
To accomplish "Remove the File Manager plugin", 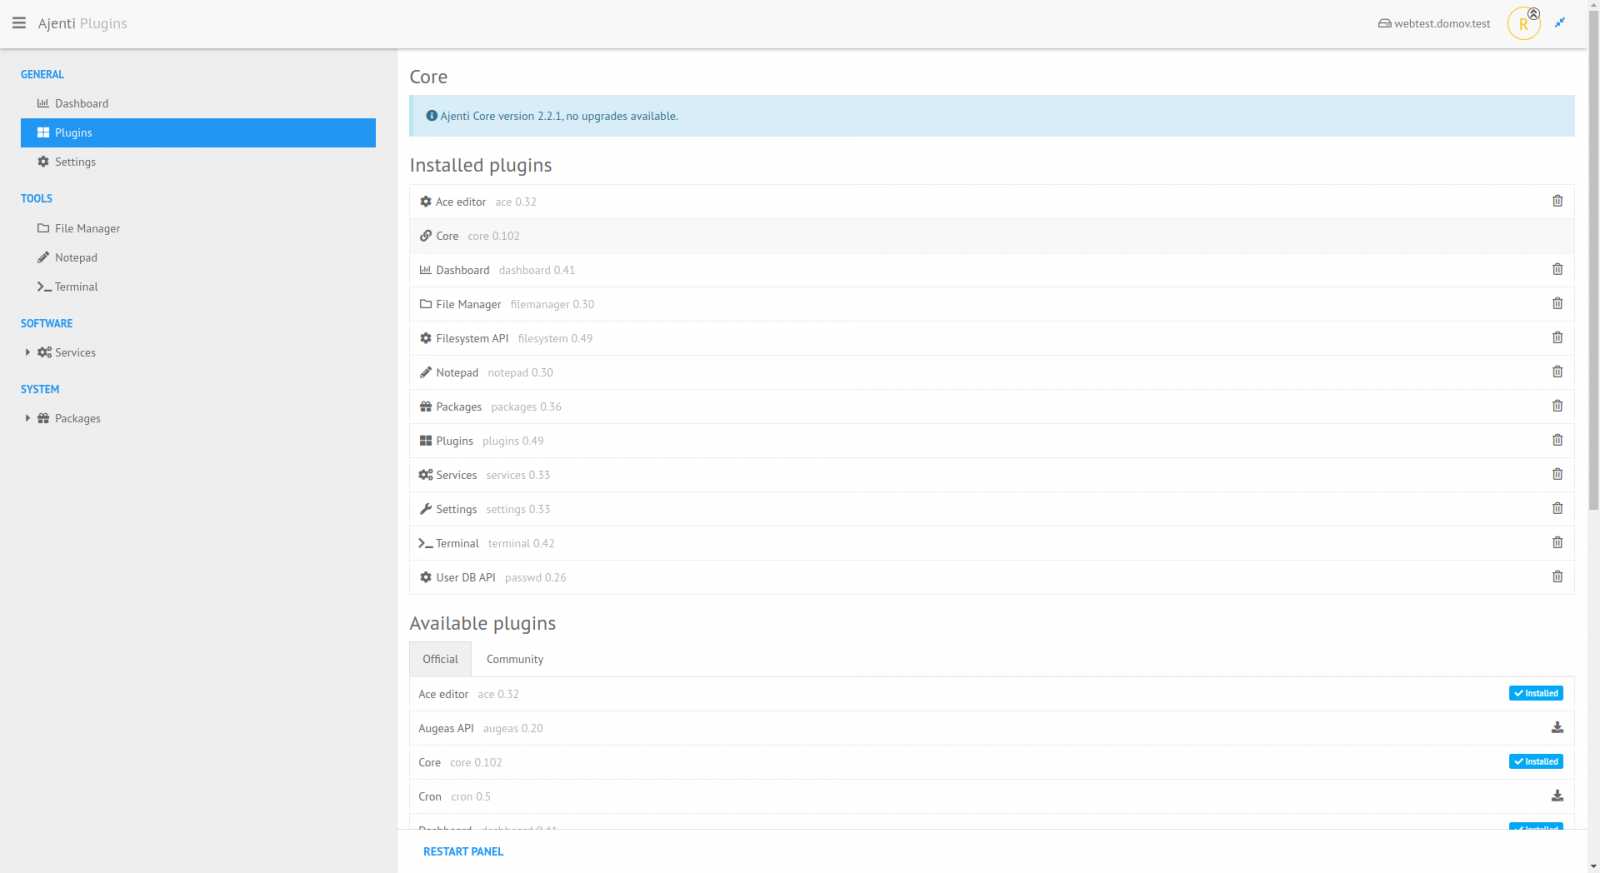I will (x=1557, y=303).
